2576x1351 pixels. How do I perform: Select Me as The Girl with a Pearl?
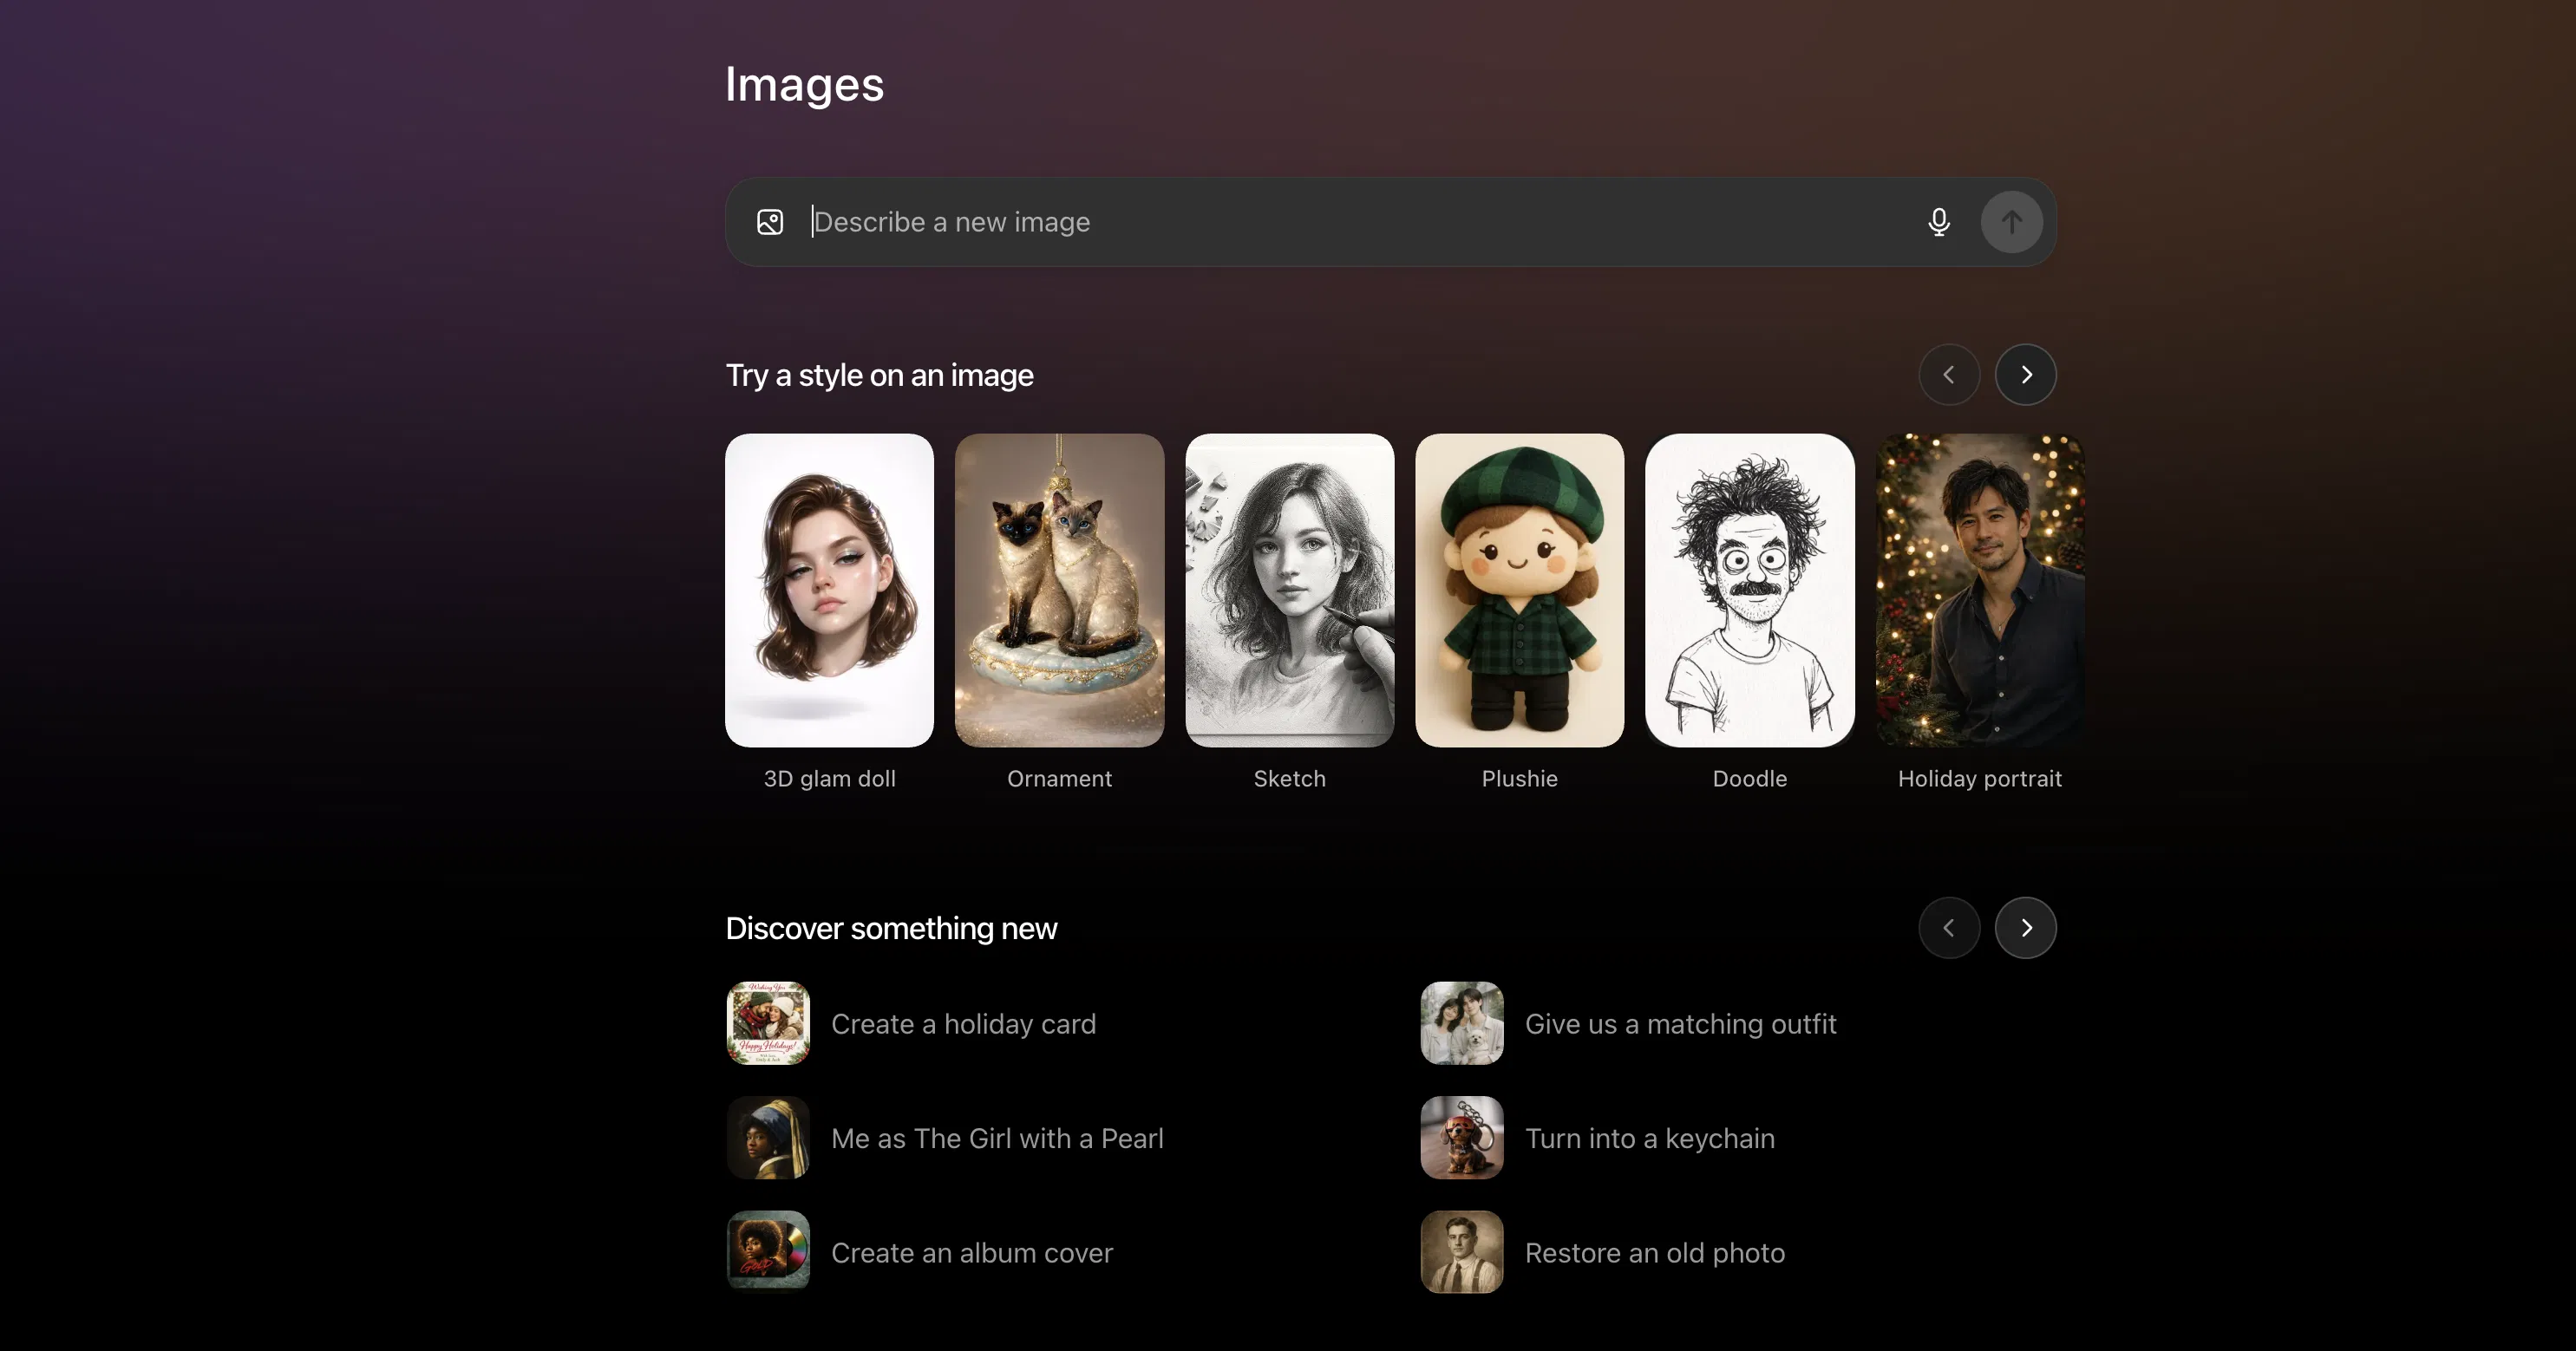click(x=997, y=1138)
